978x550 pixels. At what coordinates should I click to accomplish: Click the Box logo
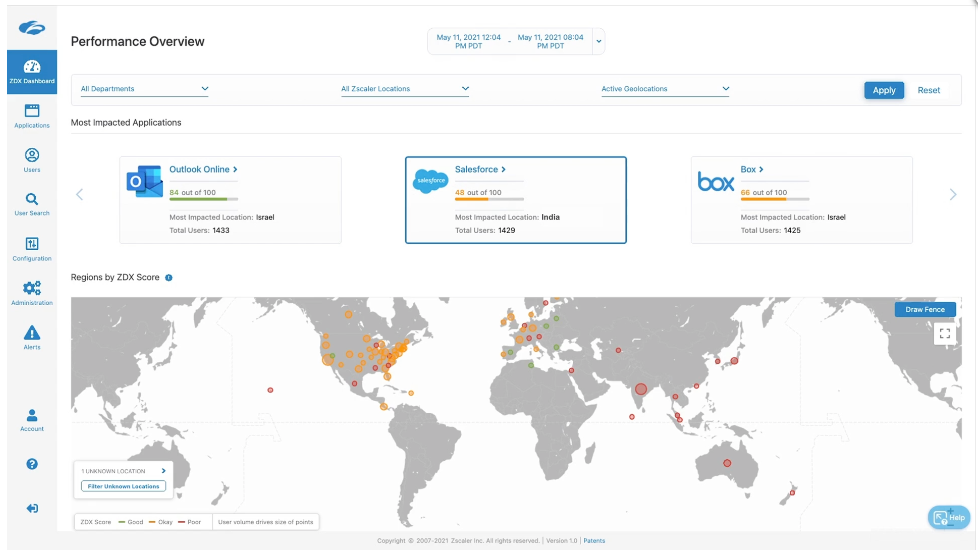tap(715, 181)
